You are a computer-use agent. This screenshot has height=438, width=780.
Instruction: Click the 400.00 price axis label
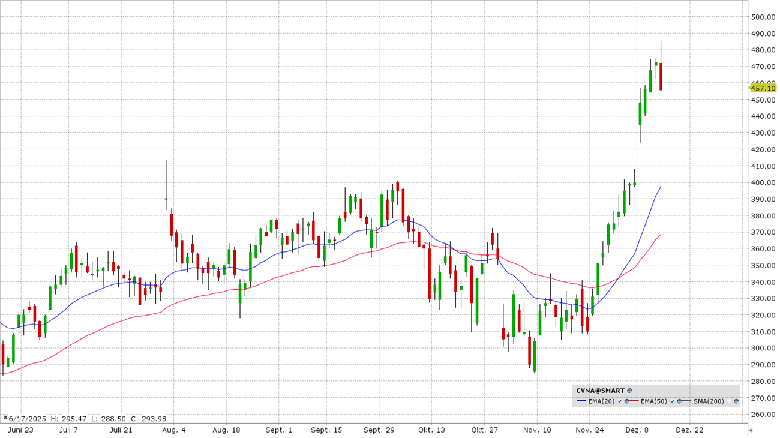(764, 182)
